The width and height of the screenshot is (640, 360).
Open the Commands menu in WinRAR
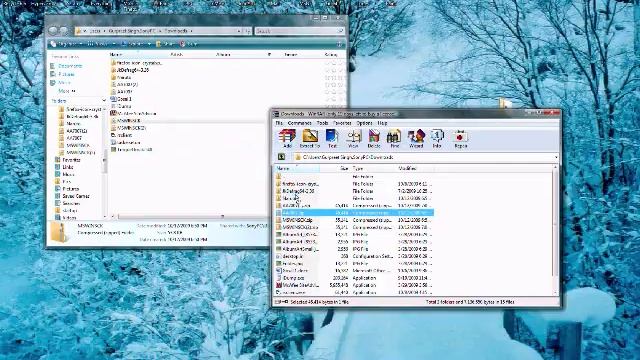point(300,123)
